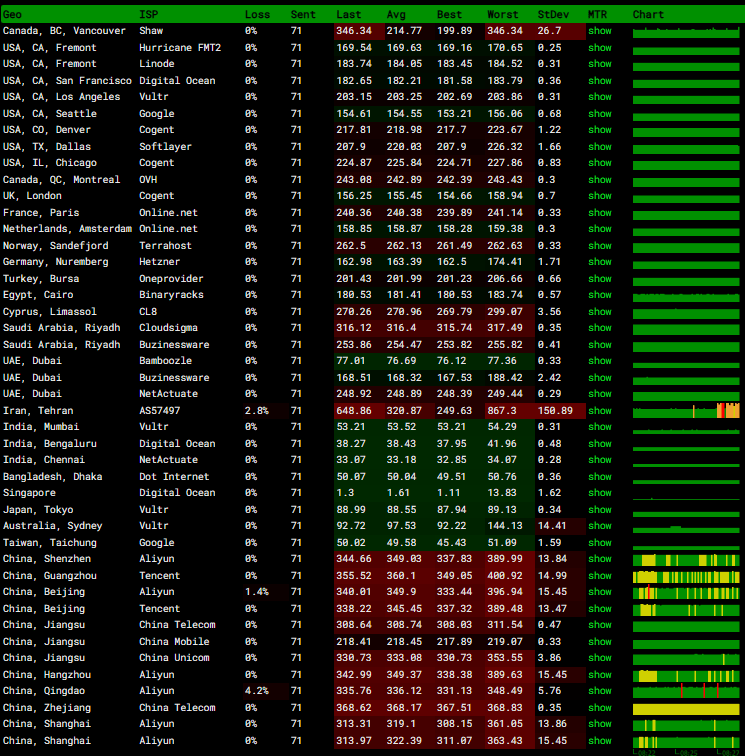Select Vancouver last latency 346.34
The image size is (745, 756).
point(354,31)
